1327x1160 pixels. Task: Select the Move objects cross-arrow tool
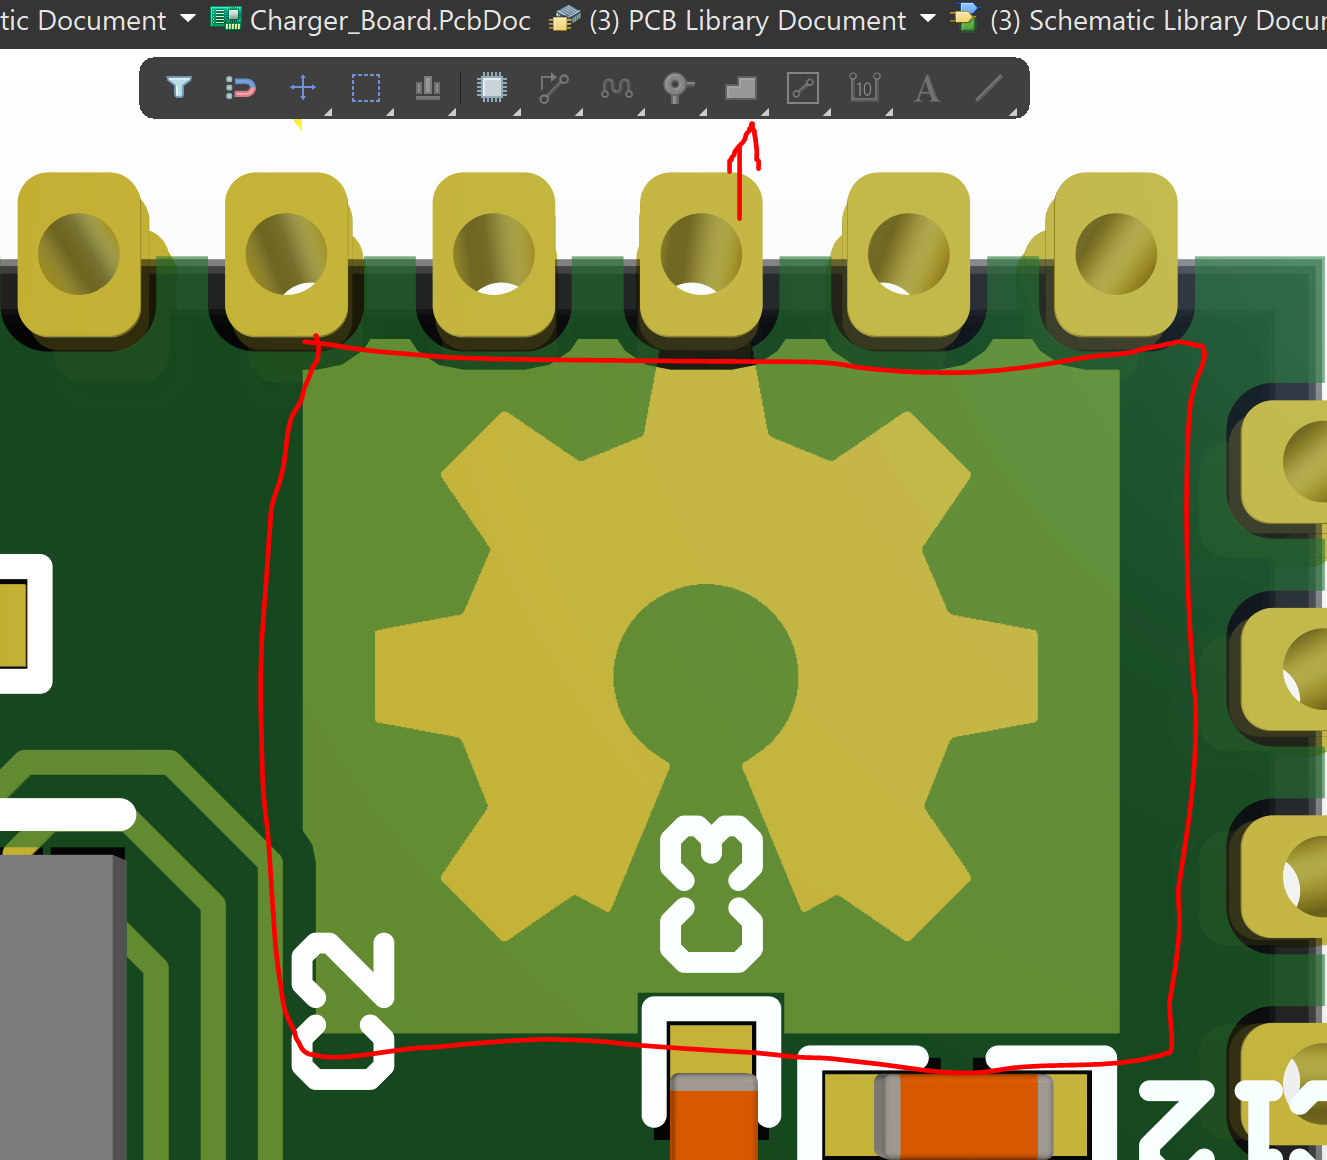coord(303,88)
